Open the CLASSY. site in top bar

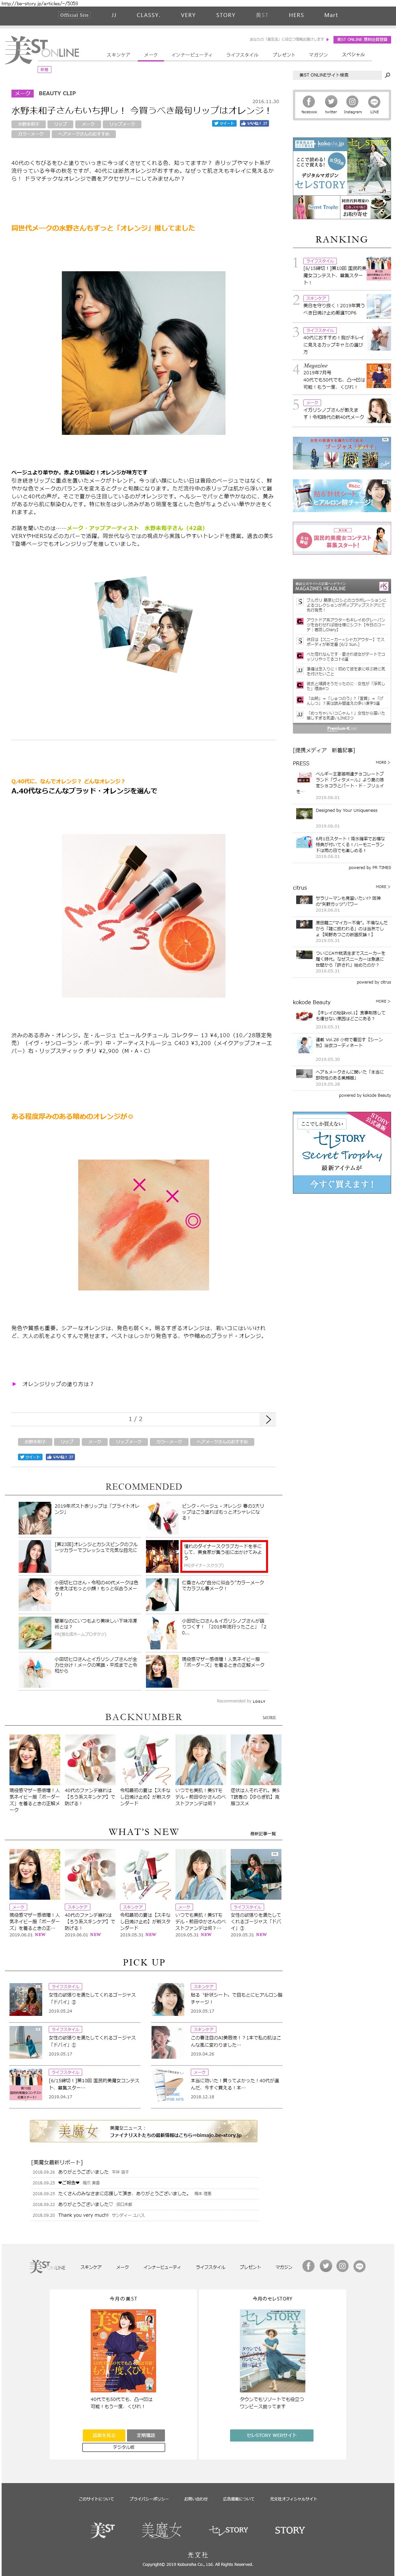click(148, 15)
